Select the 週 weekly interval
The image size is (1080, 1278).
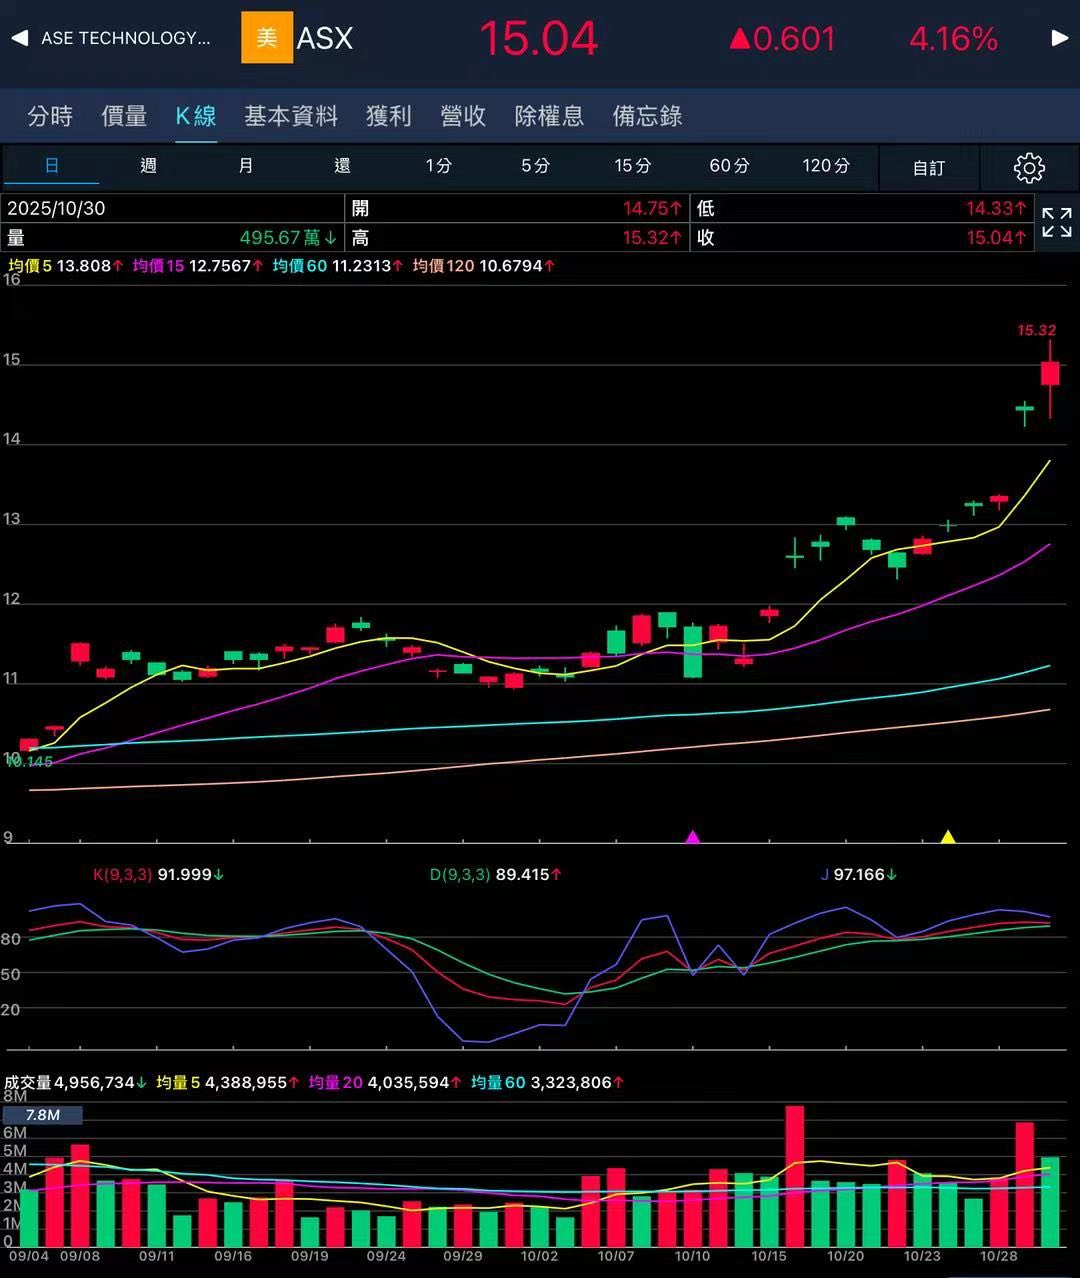point(148,166)
